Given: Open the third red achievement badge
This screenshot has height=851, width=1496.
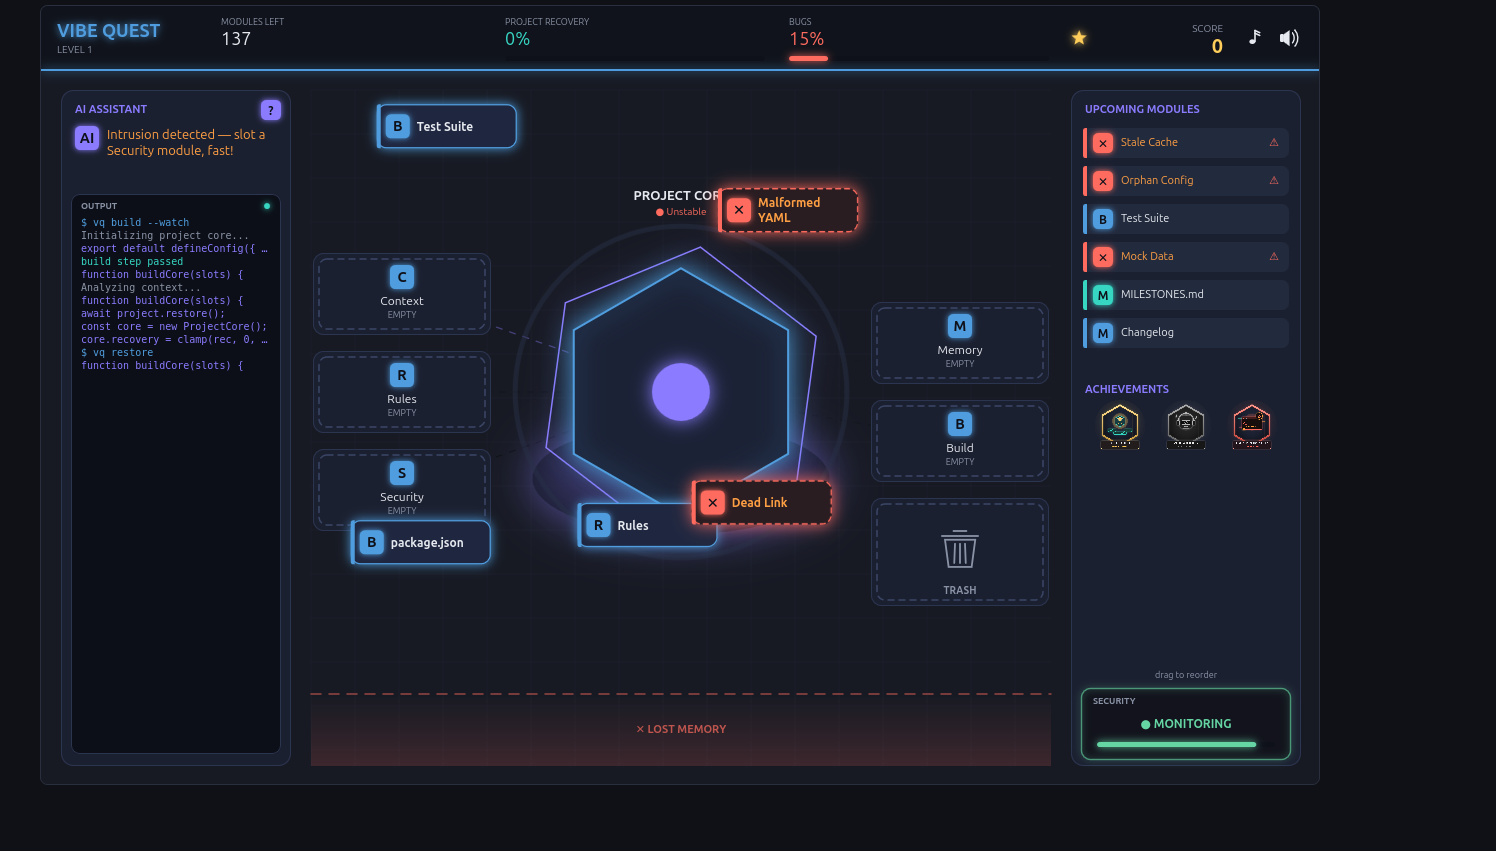Looking at the screenshot, I should pyautogui.click(x=1252, y=427).
